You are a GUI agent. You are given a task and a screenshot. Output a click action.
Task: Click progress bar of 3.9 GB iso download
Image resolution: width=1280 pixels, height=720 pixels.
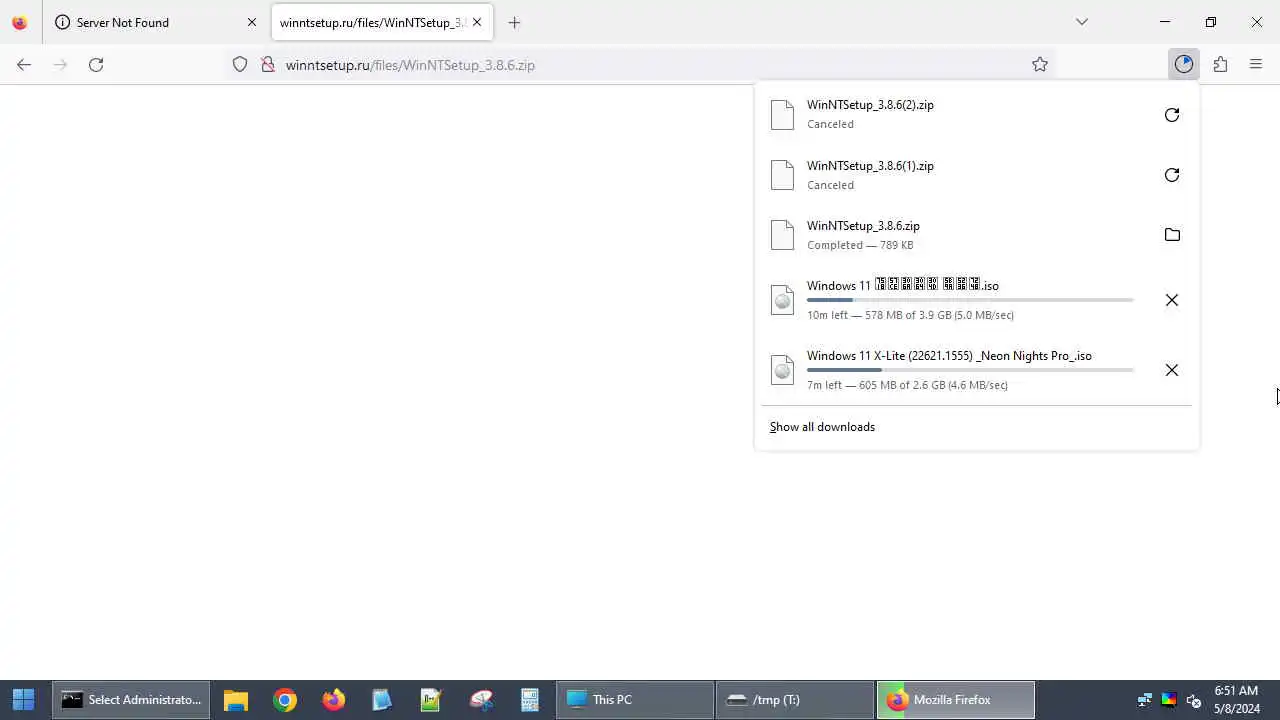coord(970,300)
